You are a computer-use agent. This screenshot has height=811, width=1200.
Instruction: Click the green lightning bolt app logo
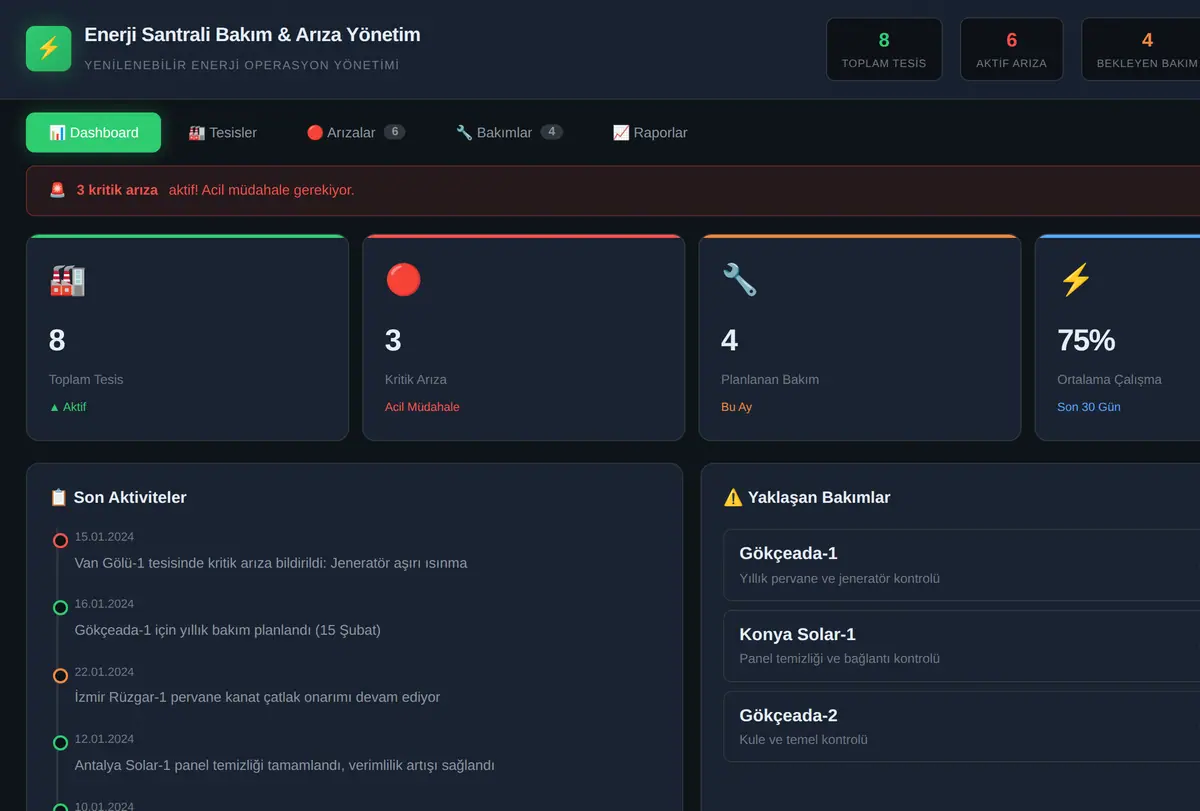(48, 49)
